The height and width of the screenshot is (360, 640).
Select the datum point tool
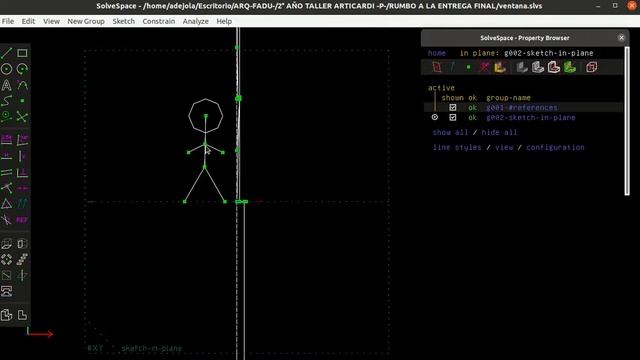coord(22,101)
